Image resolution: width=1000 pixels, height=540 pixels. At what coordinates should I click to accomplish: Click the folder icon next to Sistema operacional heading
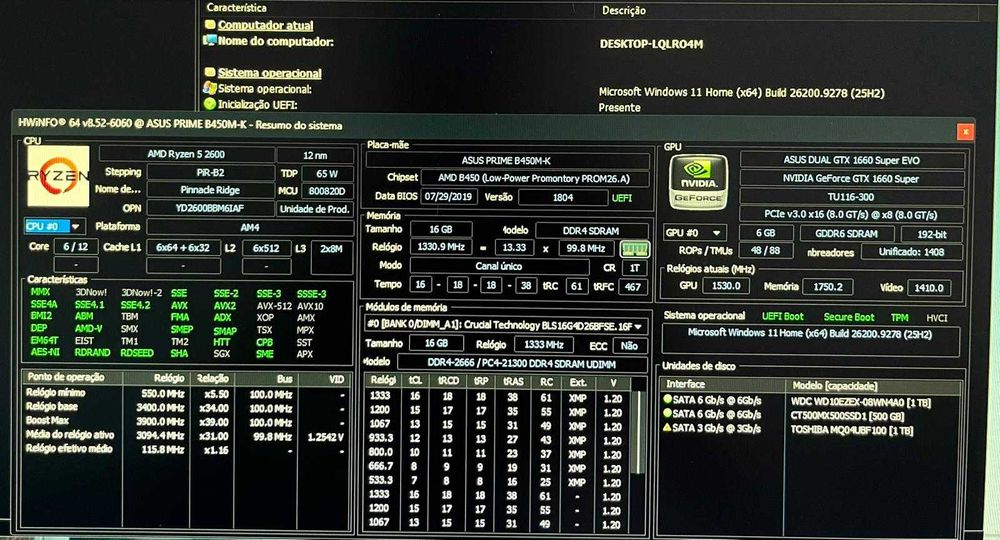[x=210, y=73]
